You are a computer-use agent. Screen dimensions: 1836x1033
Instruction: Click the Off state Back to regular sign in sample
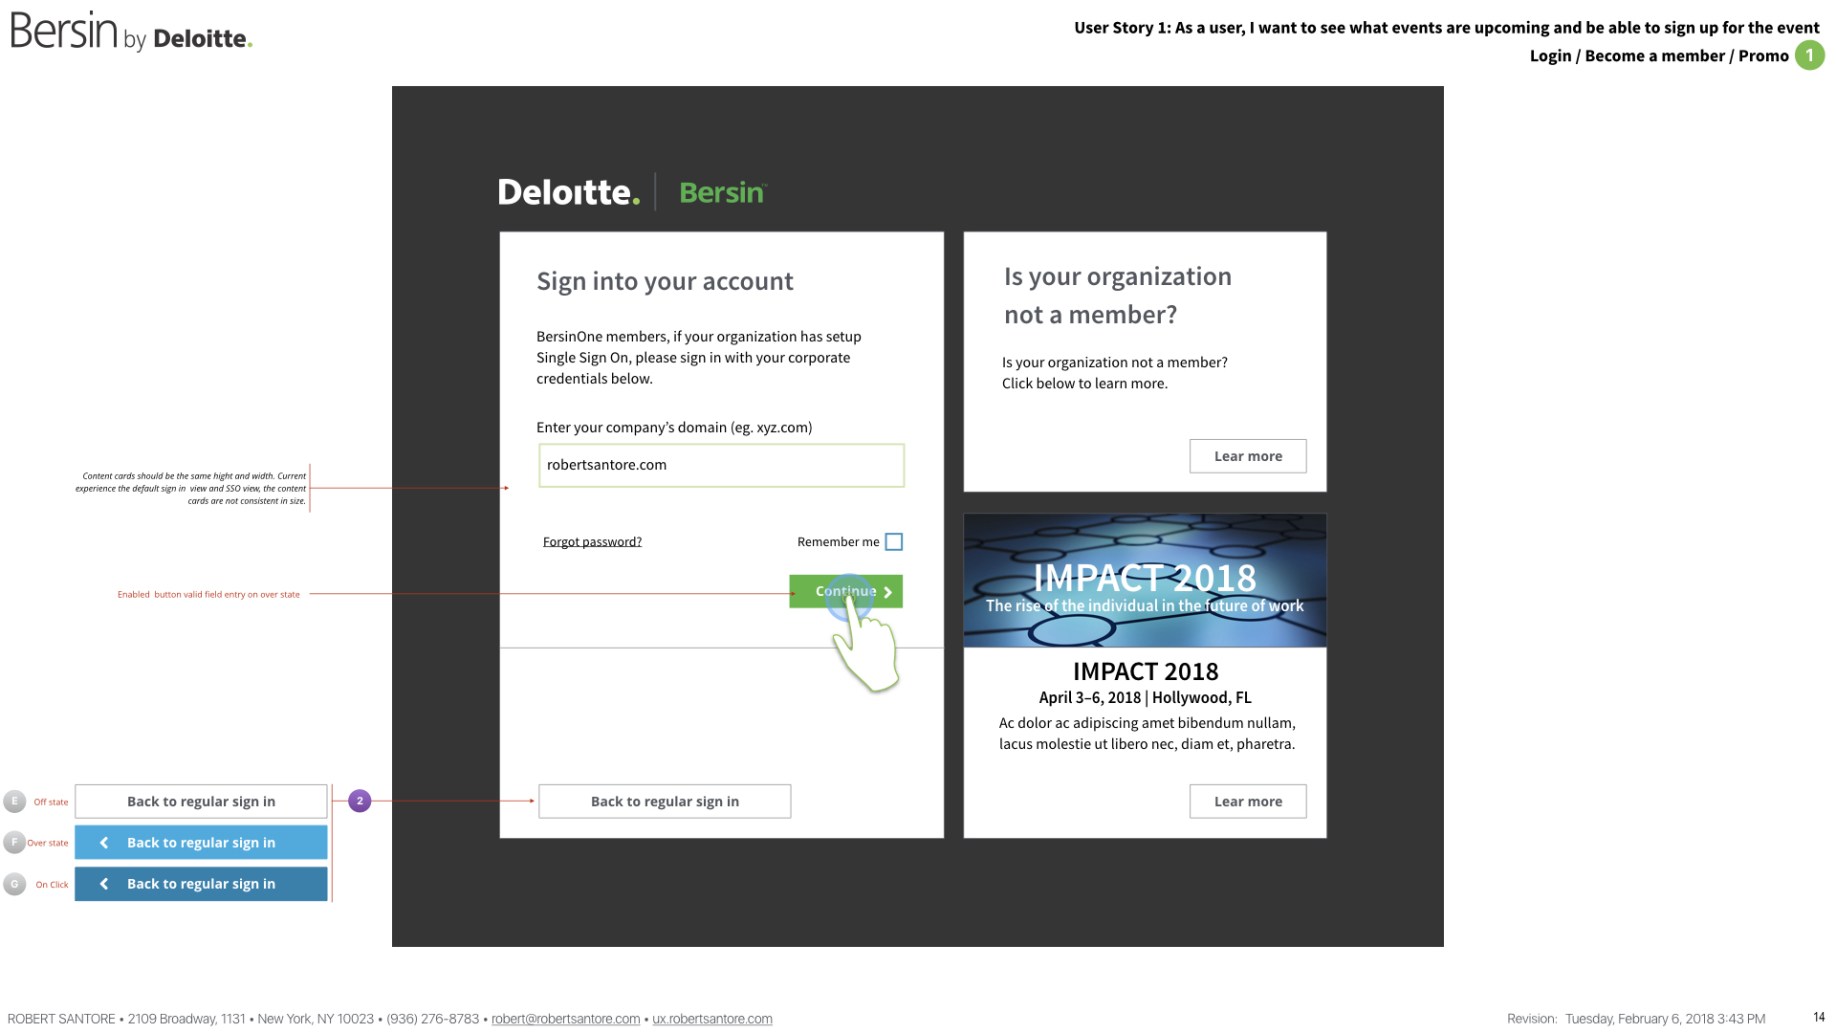[x=201, y=801]
